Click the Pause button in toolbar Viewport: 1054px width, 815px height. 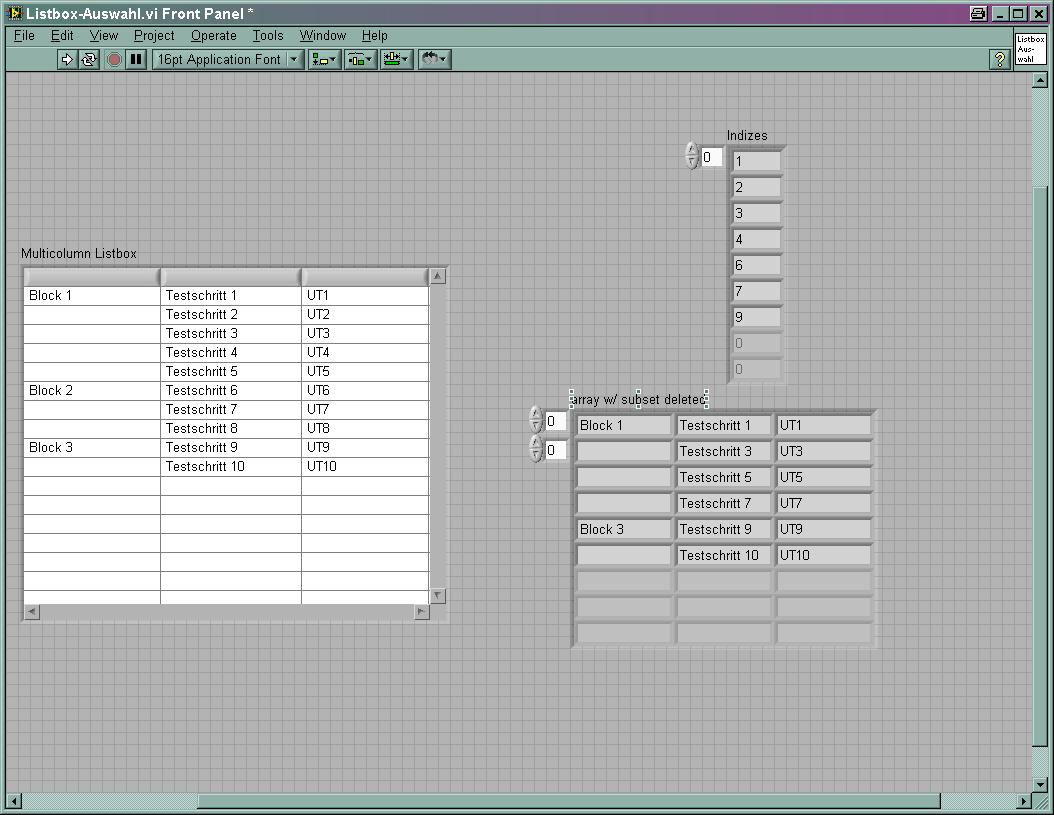click(136, 59)
